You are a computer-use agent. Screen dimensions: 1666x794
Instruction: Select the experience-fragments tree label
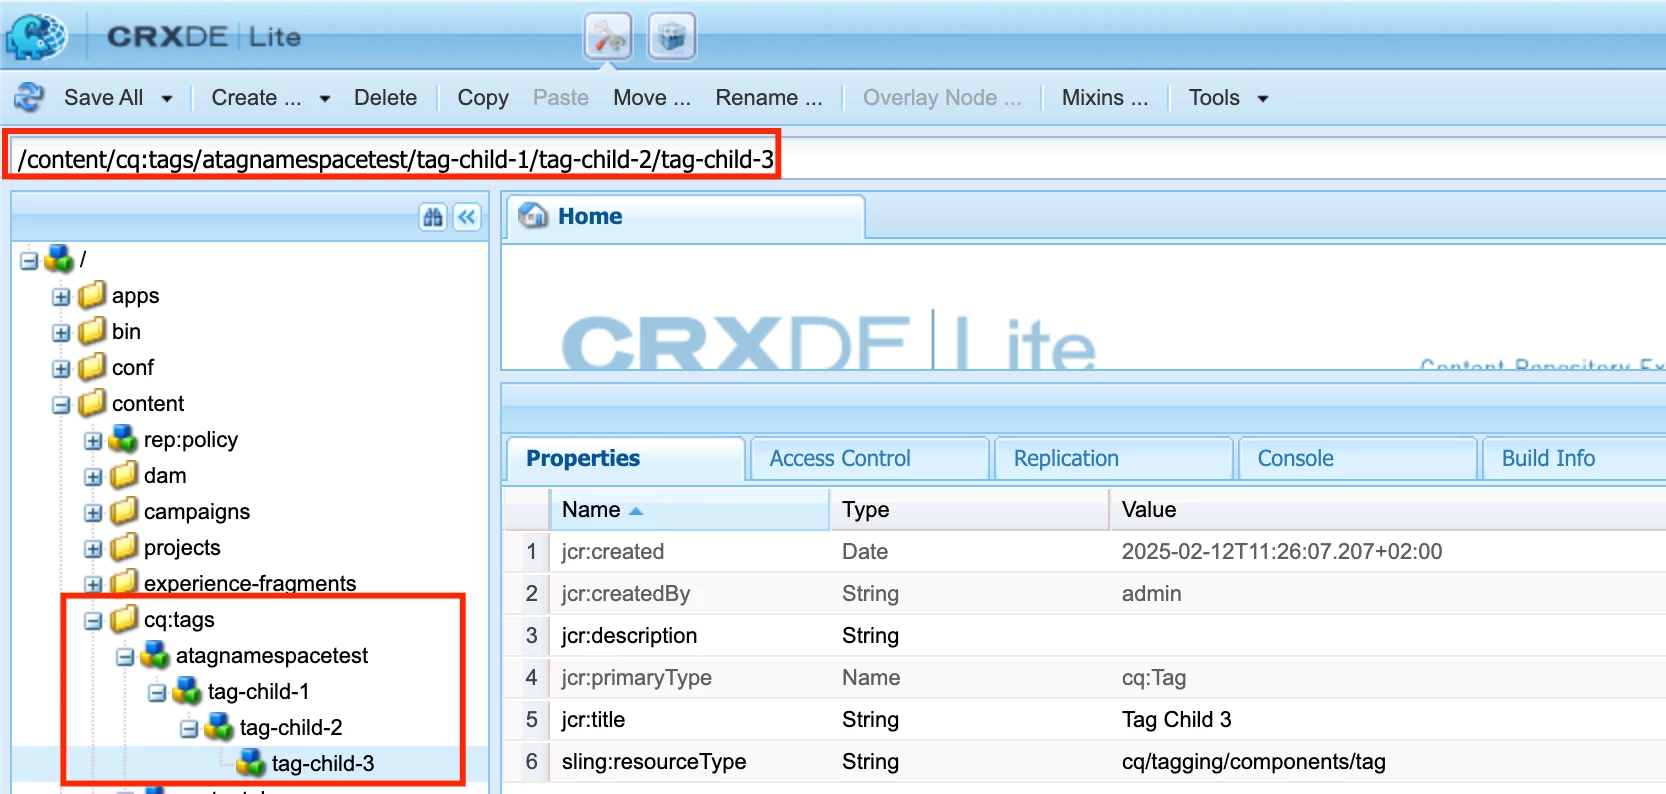[x=250, y=583]
